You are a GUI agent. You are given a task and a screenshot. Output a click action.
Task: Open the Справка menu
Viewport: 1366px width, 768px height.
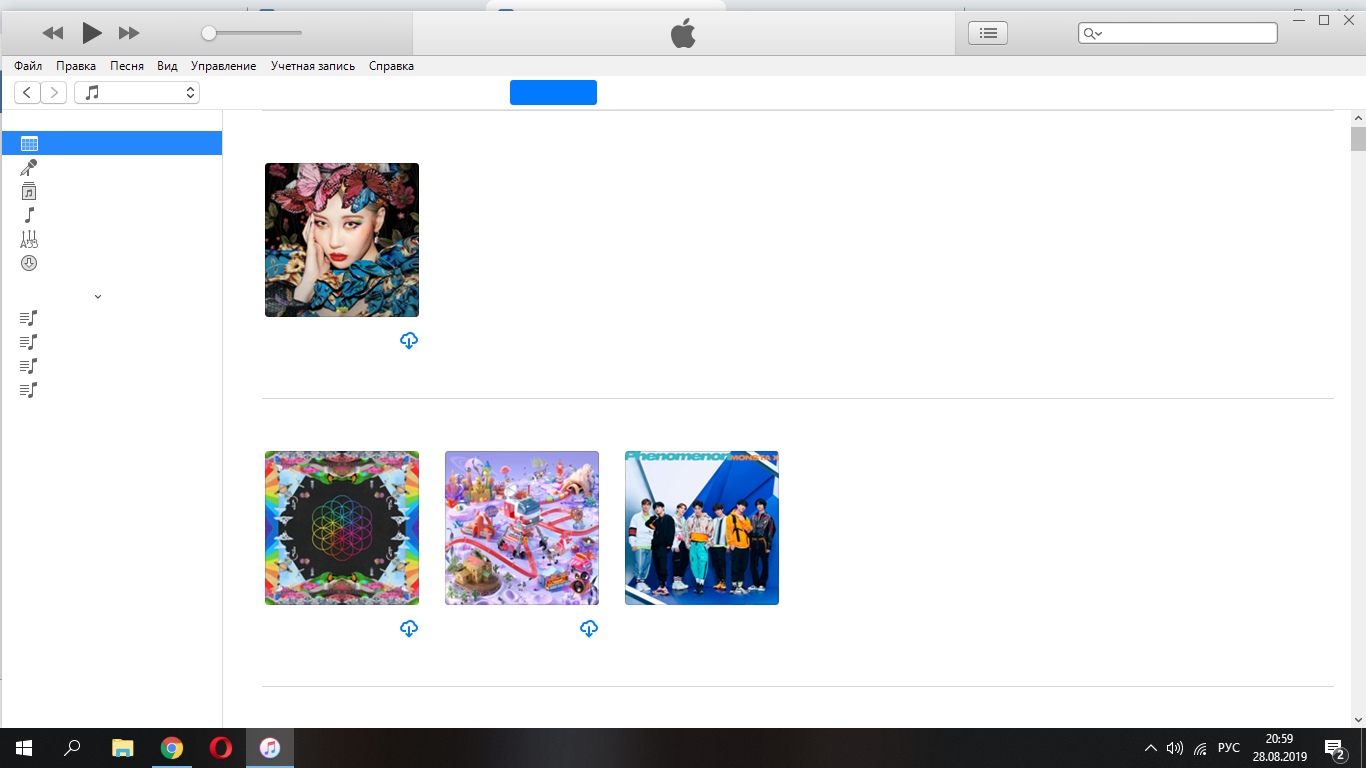point(391,66)
